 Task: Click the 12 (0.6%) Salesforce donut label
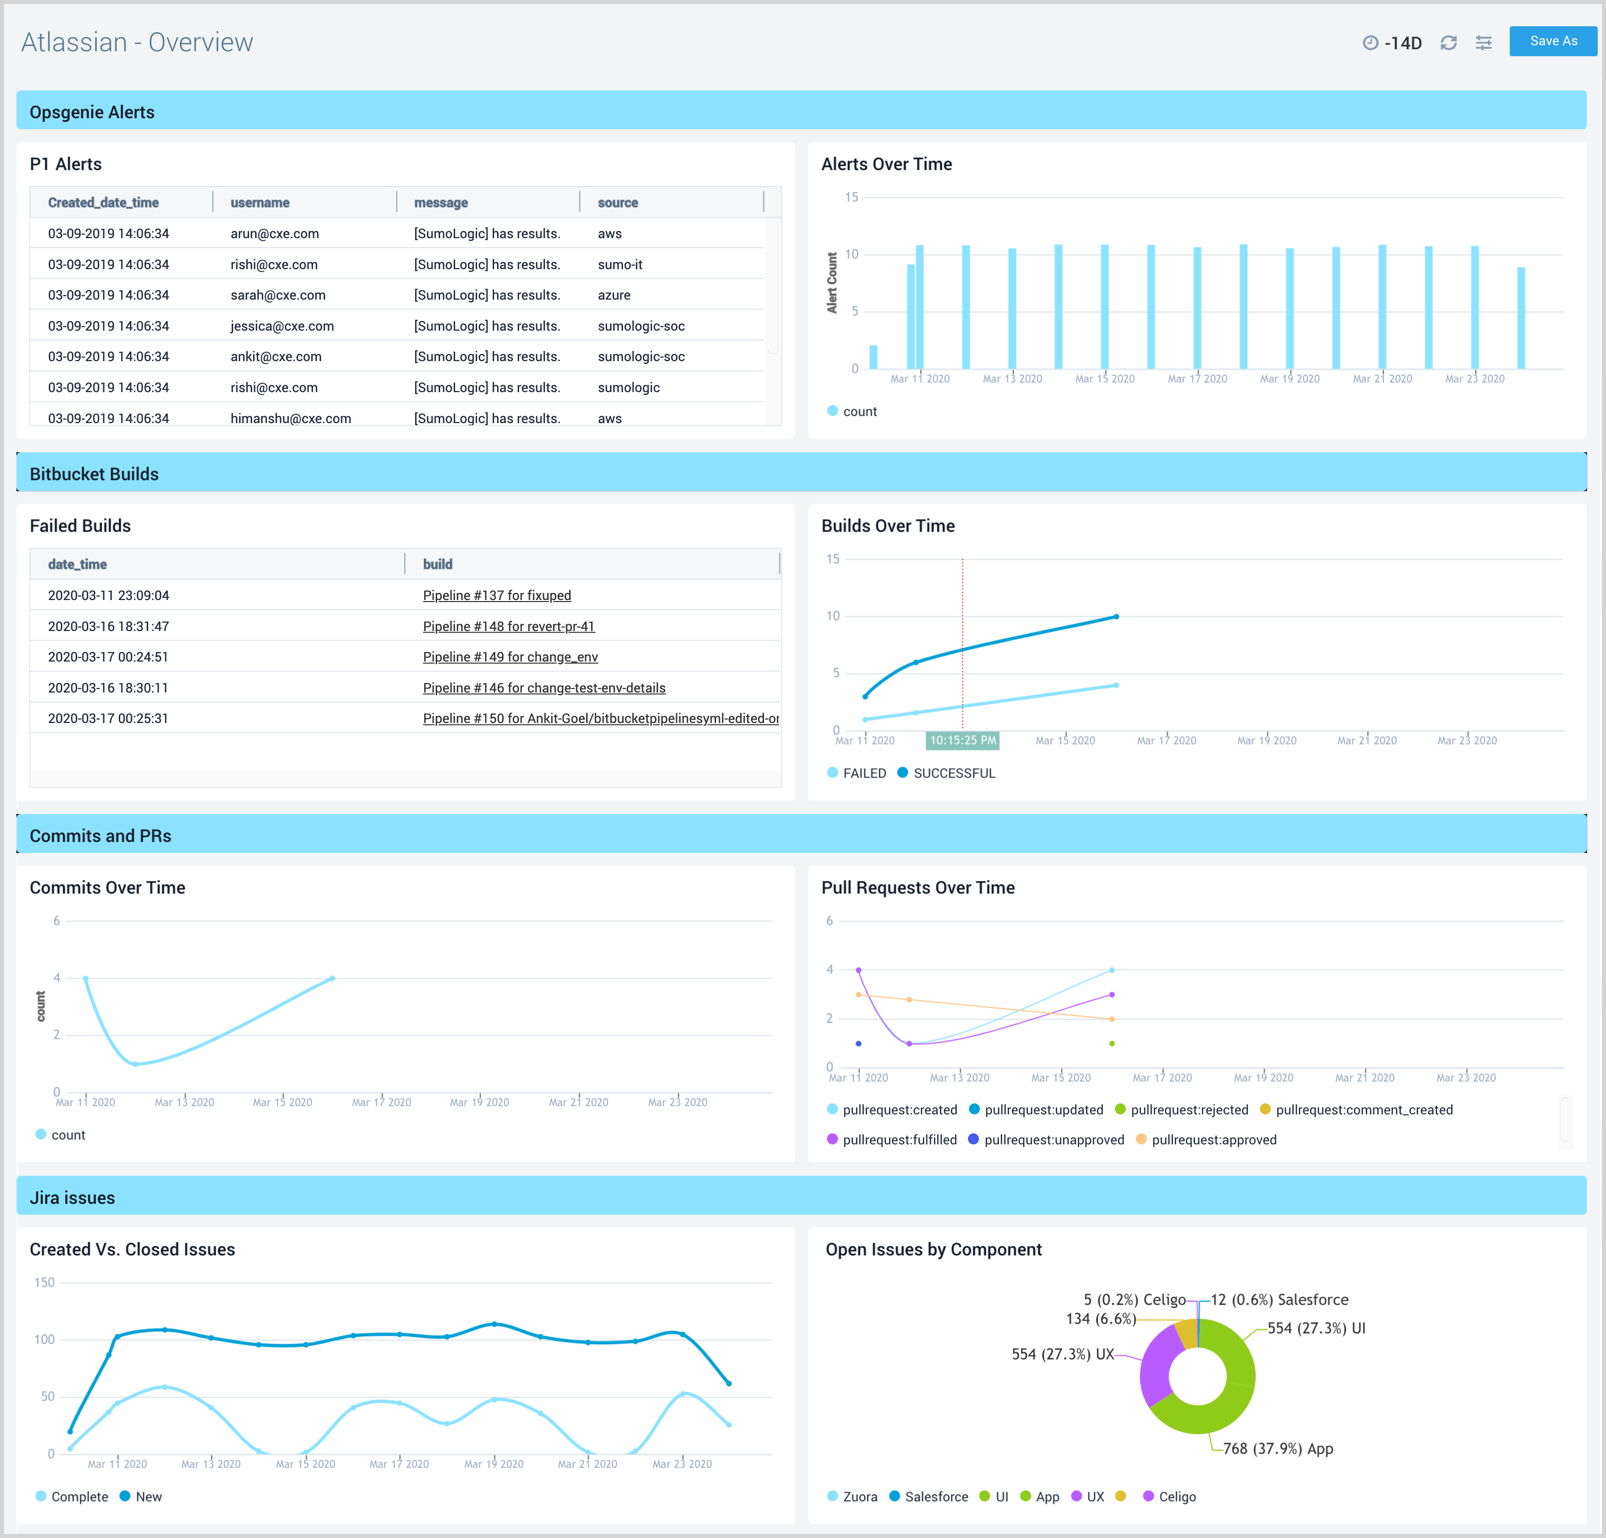pos(1279,1300)
